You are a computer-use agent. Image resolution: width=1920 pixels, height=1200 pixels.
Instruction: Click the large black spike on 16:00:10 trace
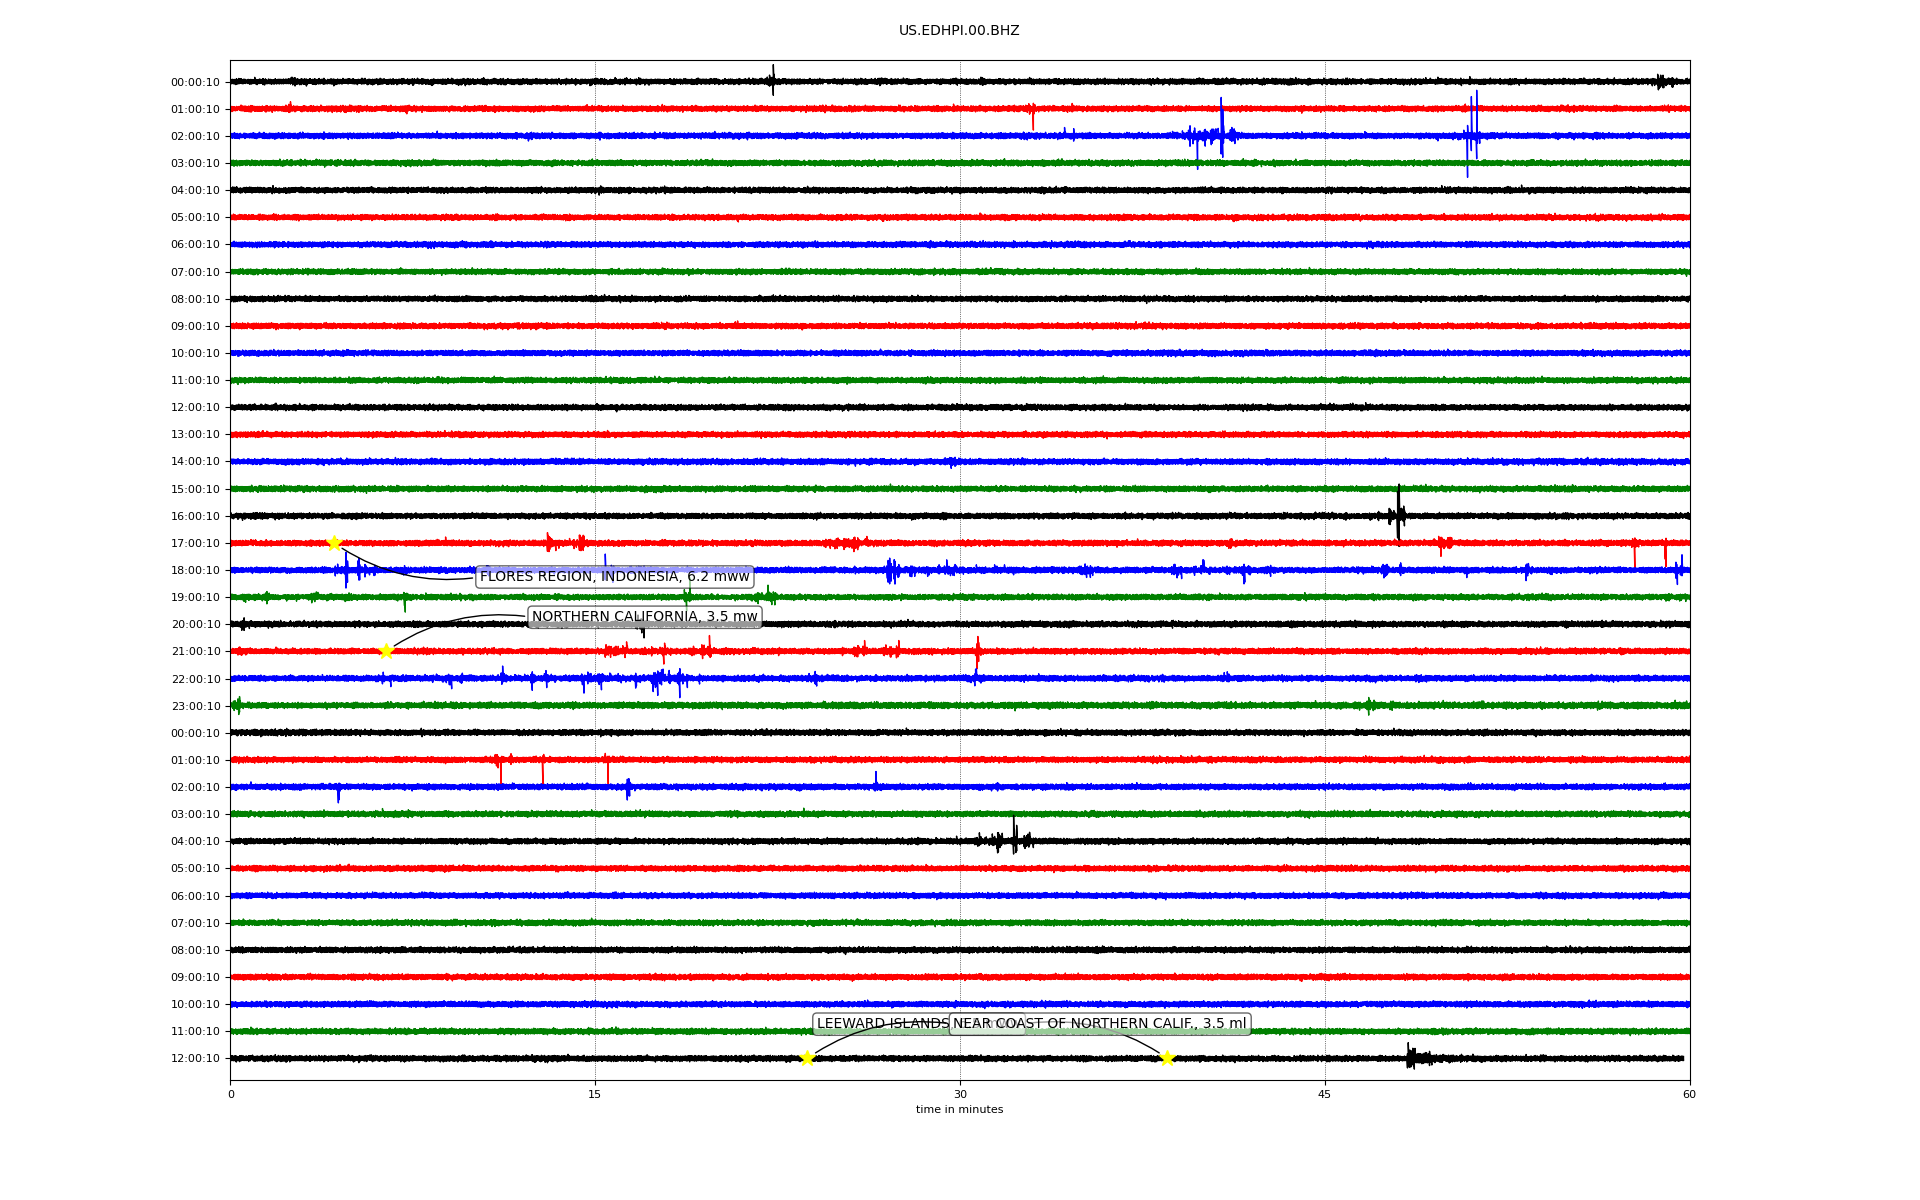point(1398,514)
